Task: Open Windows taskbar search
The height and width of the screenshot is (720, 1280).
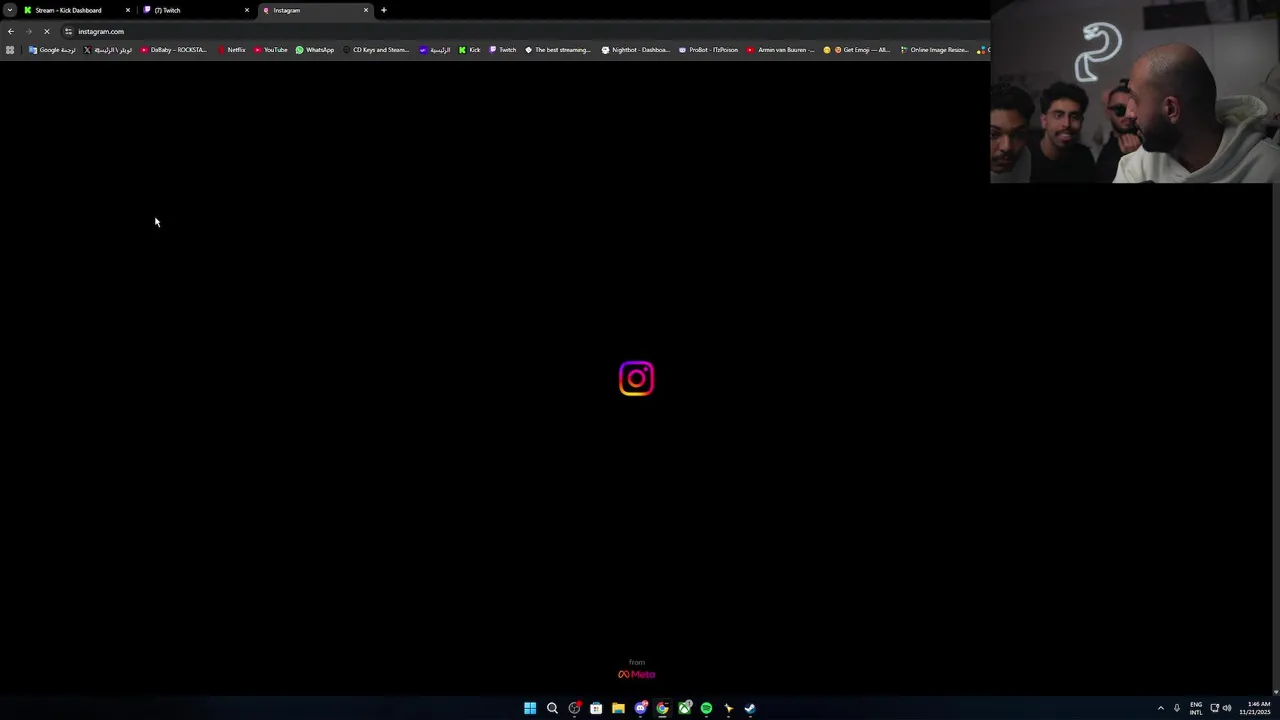Action: pyautogui.click(x=552, y=708)
